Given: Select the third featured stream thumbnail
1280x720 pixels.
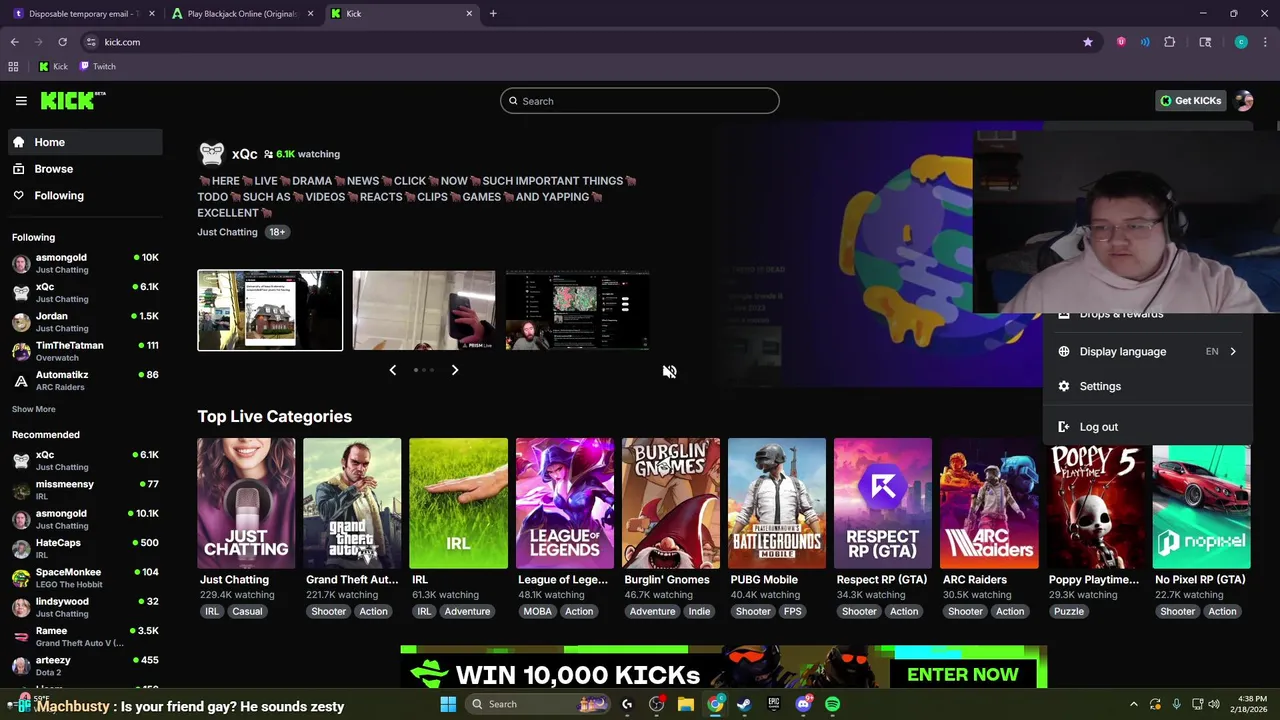Looking at the screenshot, I should click(578, 310).
